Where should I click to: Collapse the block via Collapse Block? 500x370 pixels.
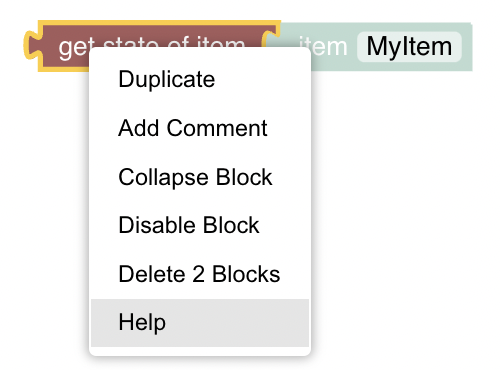200,177
